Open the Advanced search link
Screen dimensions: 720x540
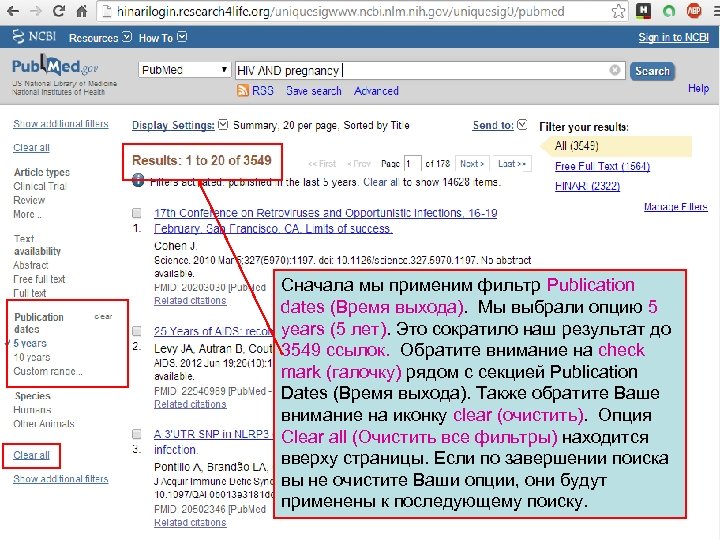pos(376,91)
